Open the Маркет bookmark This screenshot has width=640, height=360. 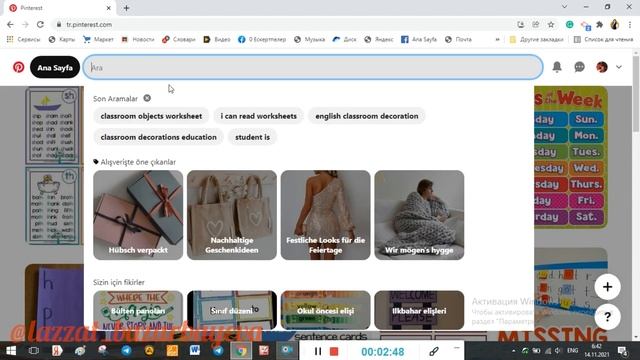[x=98, y=39]
